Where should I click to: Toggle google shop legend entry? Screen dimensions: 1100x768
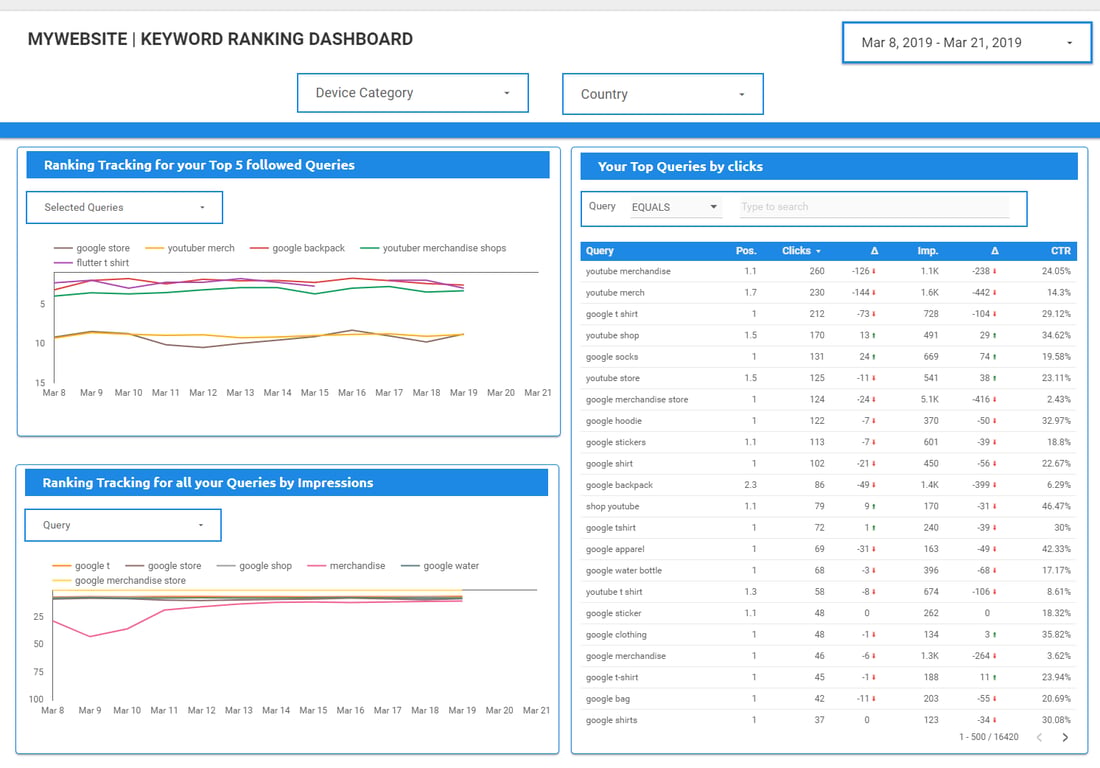coord(255,566)
